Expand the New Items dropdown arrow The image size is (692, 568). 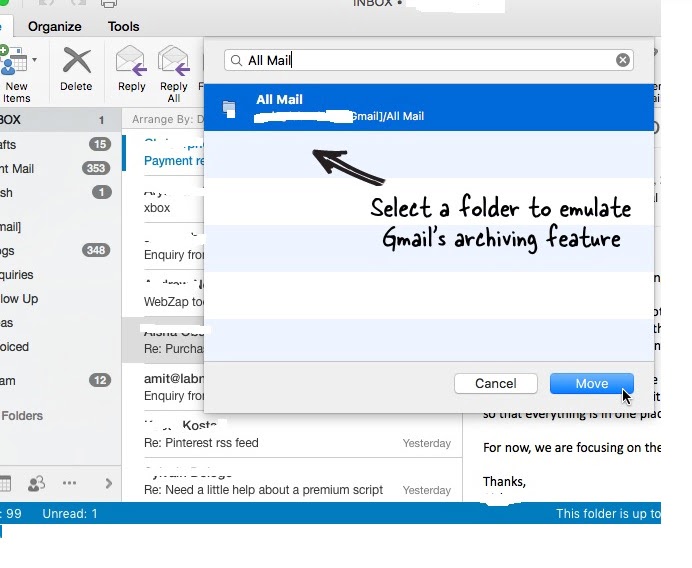(x=34, y=60)
